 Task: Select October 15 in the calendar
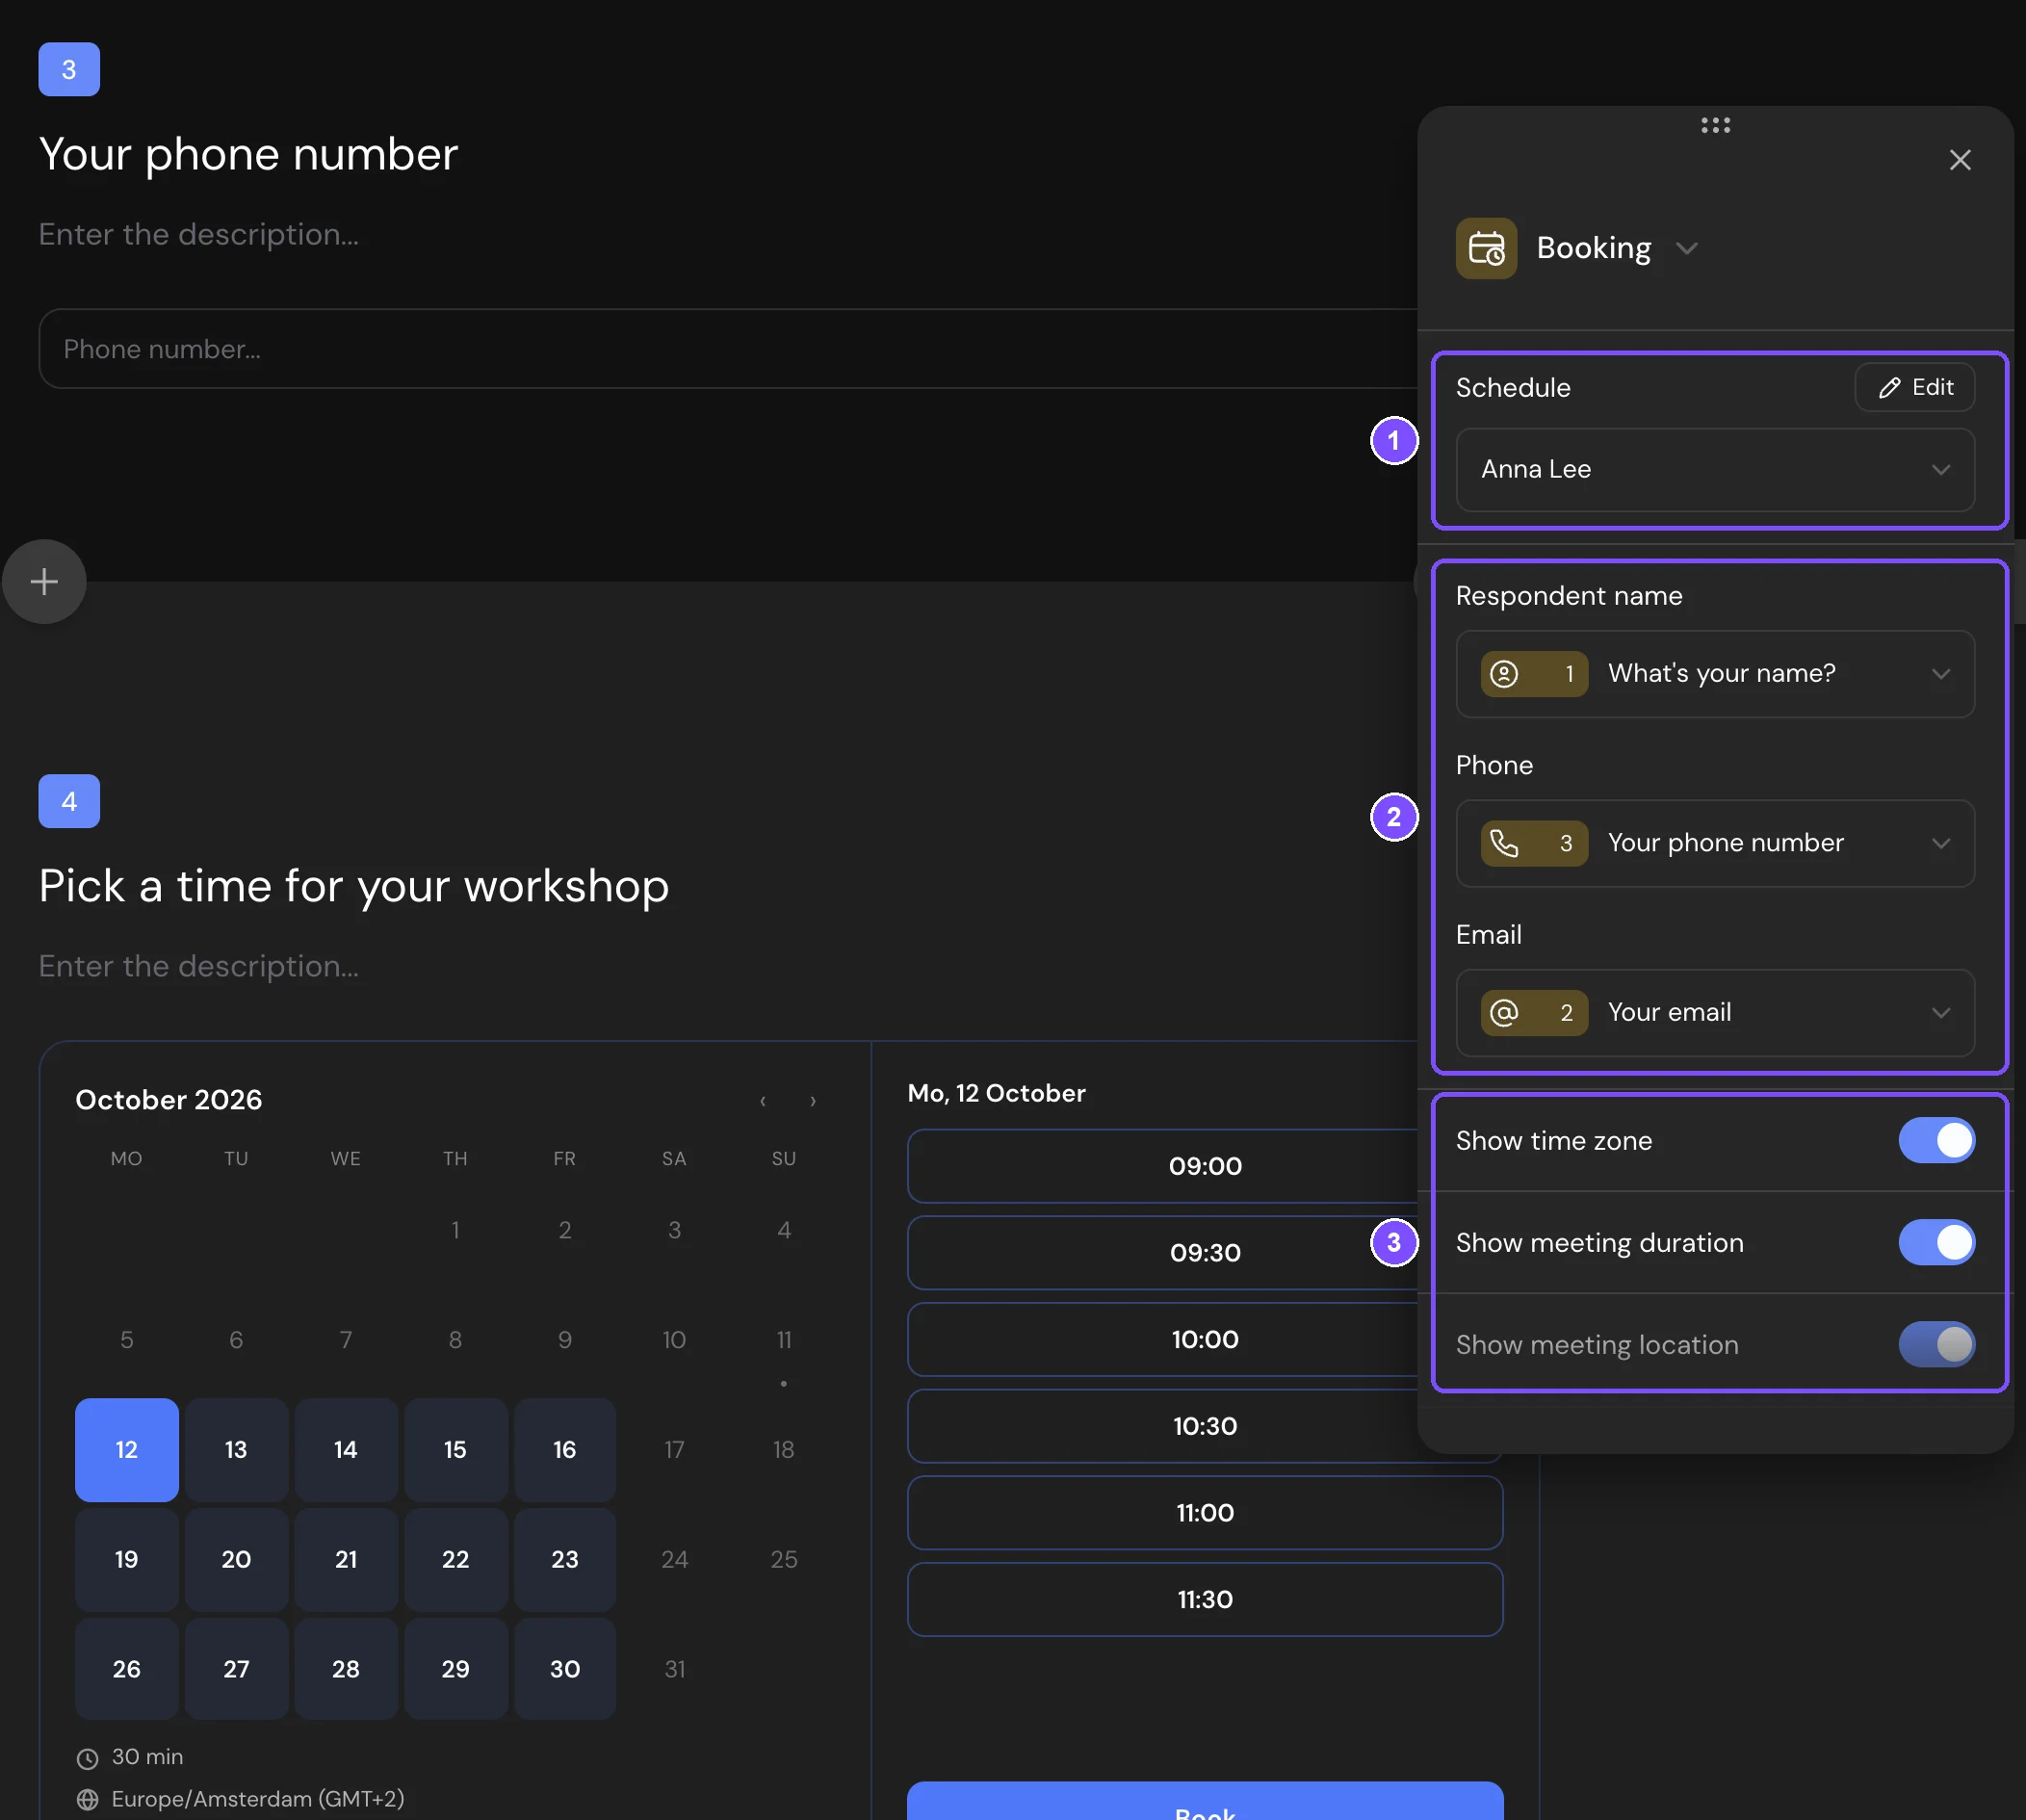pyautogui.click(x=455, y=1451)
